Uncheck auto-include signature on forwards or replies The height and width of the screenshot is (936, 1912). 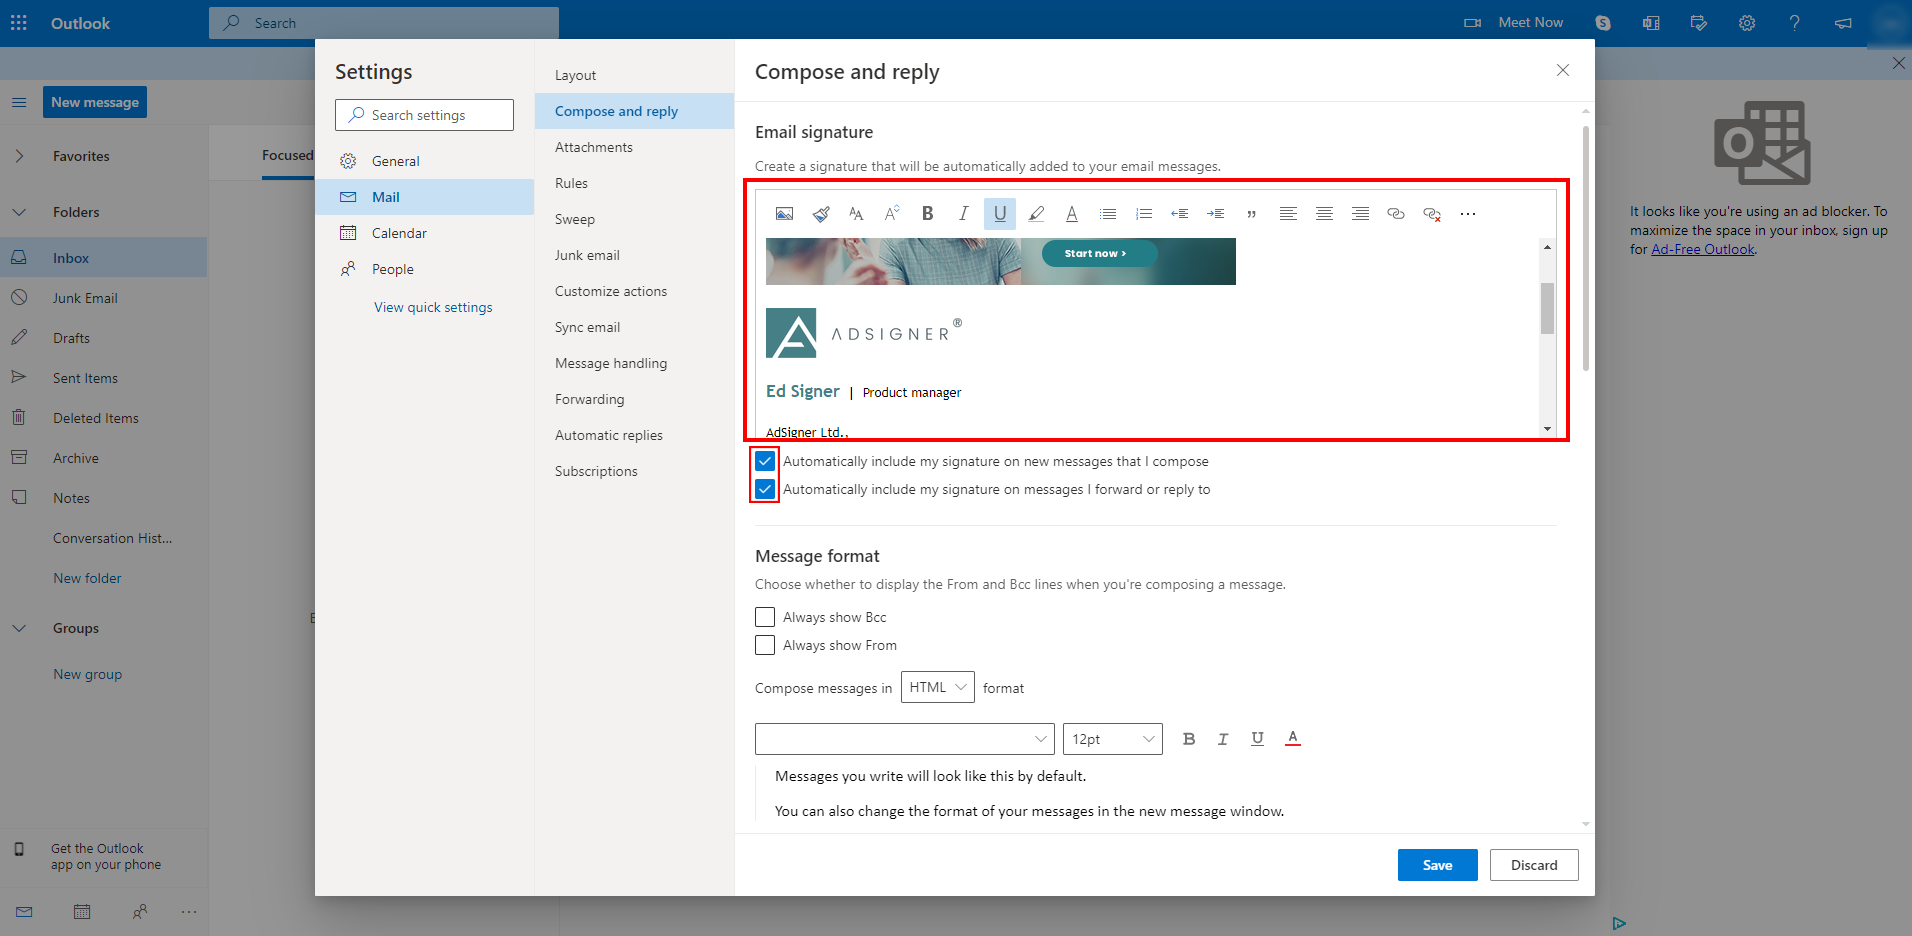pyautogui.click(x=765, y=489)
